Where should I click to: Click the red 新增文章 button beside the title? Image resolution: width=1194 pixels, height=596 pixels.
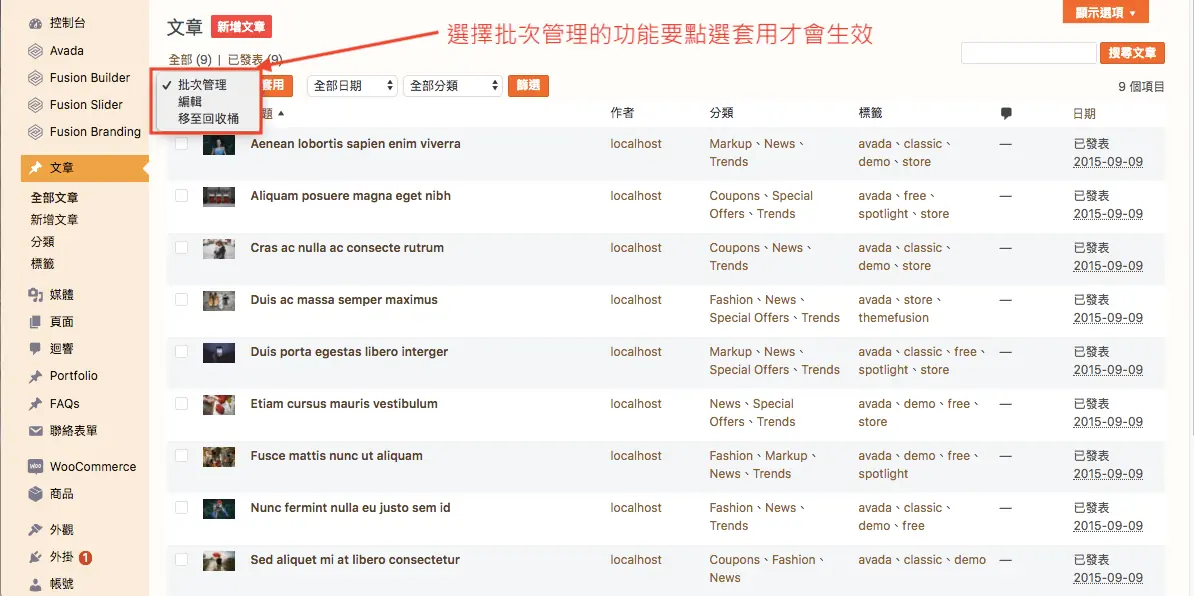pyautogui.click(x=241, y=27)
